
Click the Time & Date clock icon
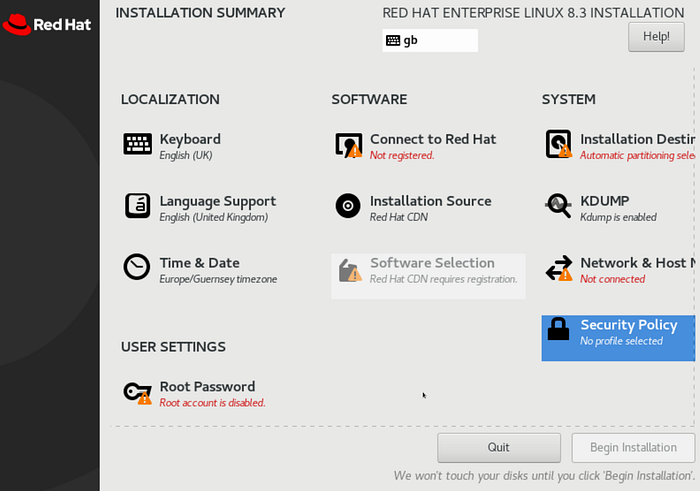137,267
